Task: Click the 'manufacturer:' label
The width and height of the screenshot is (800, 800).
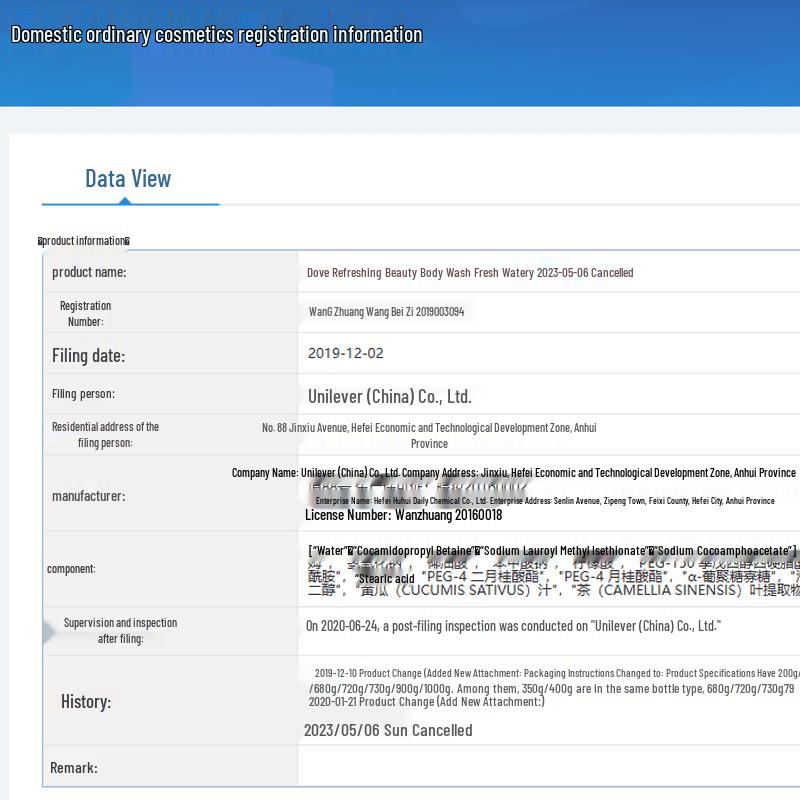Action: [88, 496]
